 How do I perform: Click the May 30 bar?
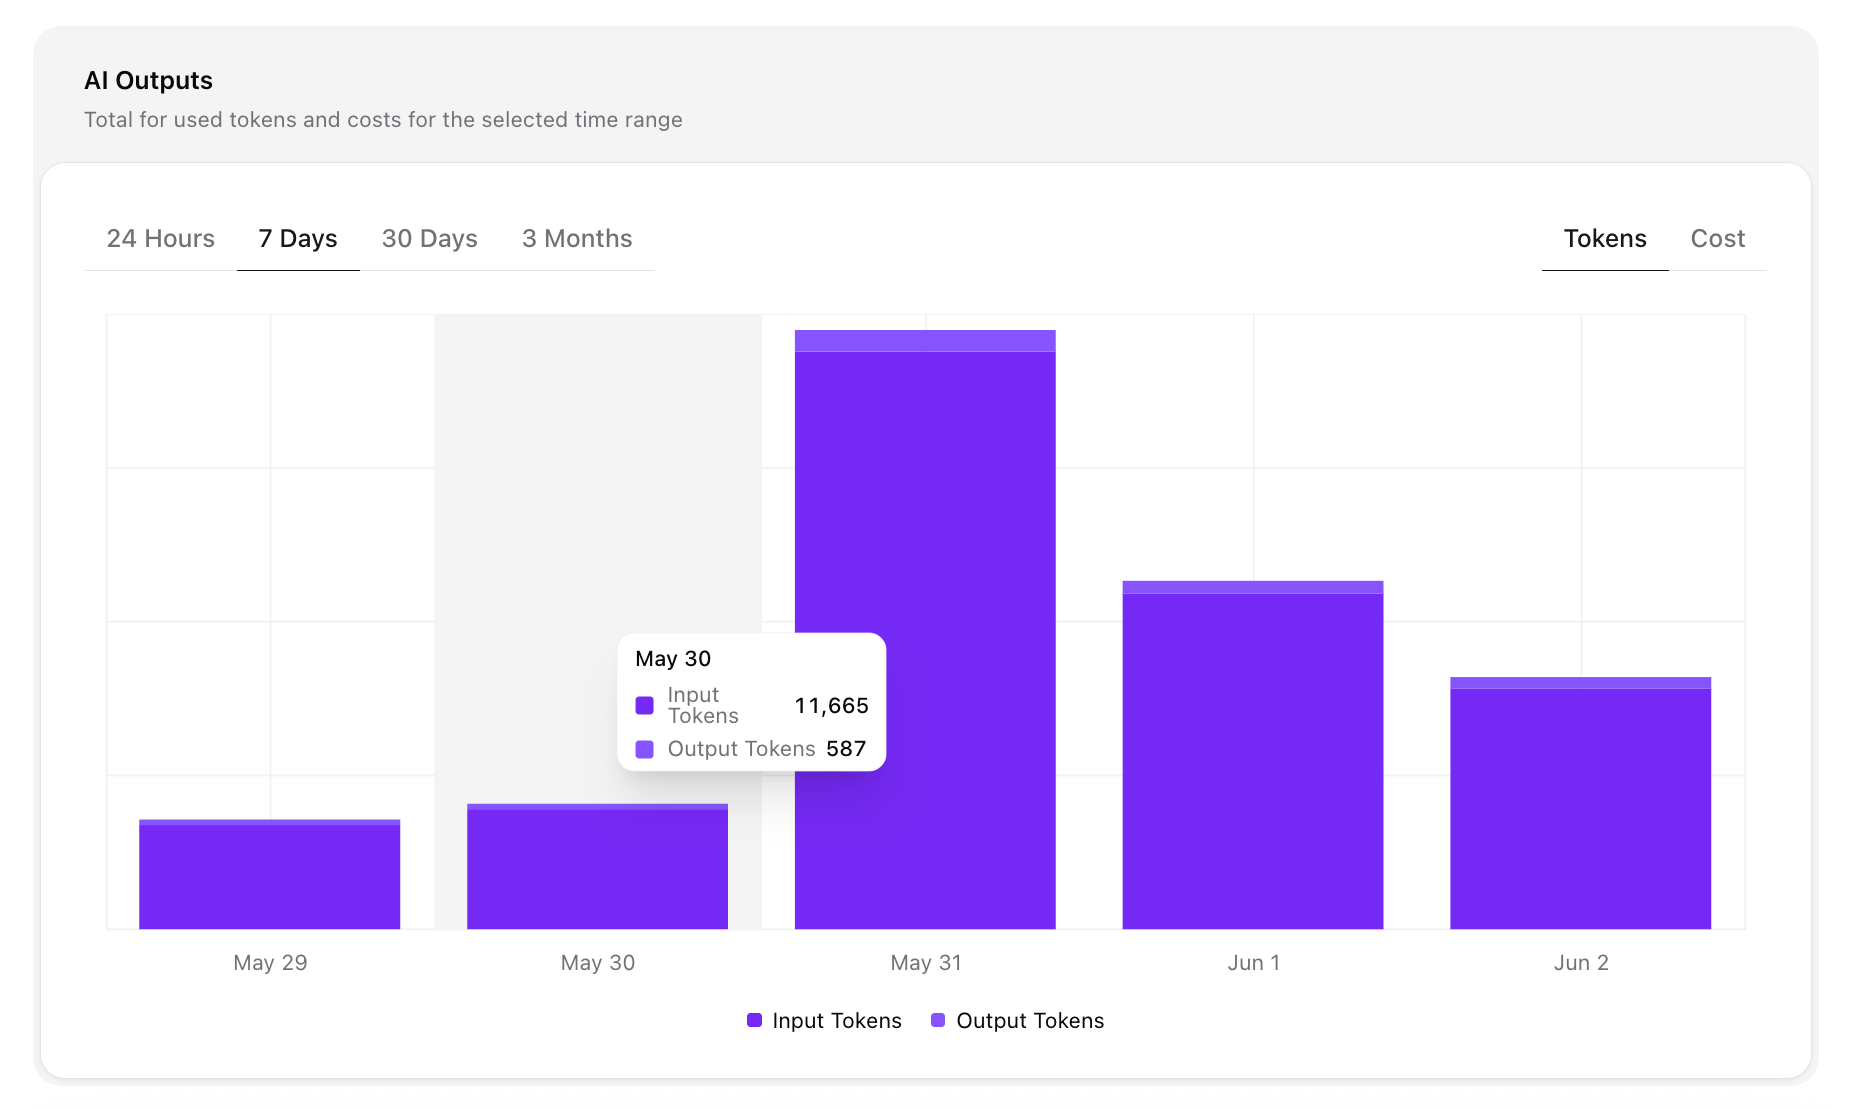coord(597,869)
